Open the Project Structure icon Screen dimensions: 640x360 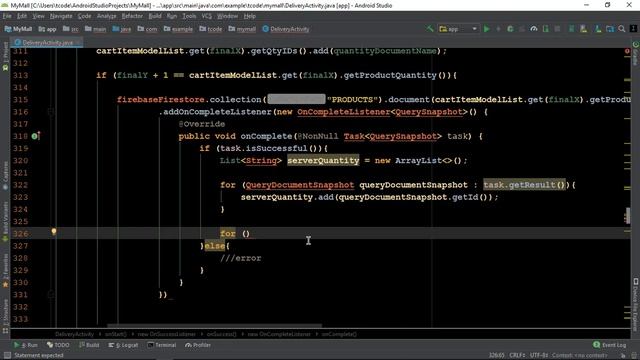tap(610, 29)
